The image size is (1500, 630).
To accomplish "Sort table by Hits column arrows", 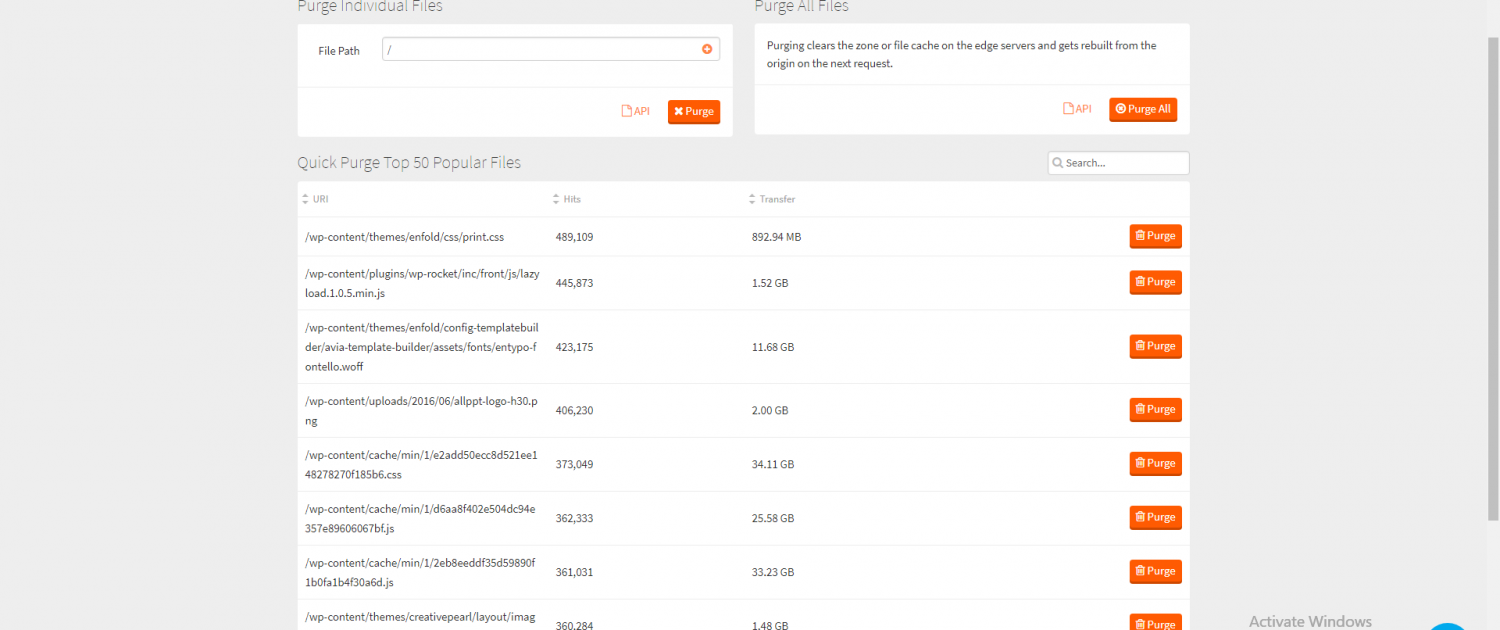I will tap(556, 199).
